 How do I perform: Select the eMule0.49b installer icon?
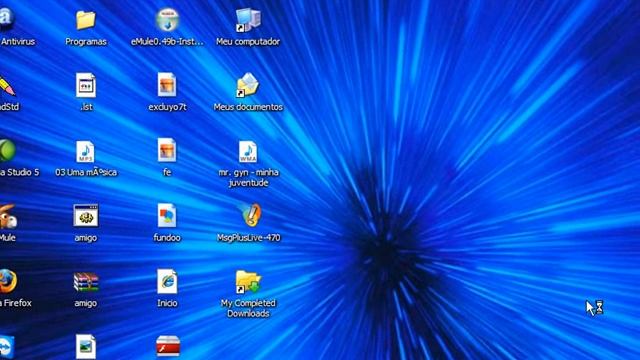pos(167,20)
